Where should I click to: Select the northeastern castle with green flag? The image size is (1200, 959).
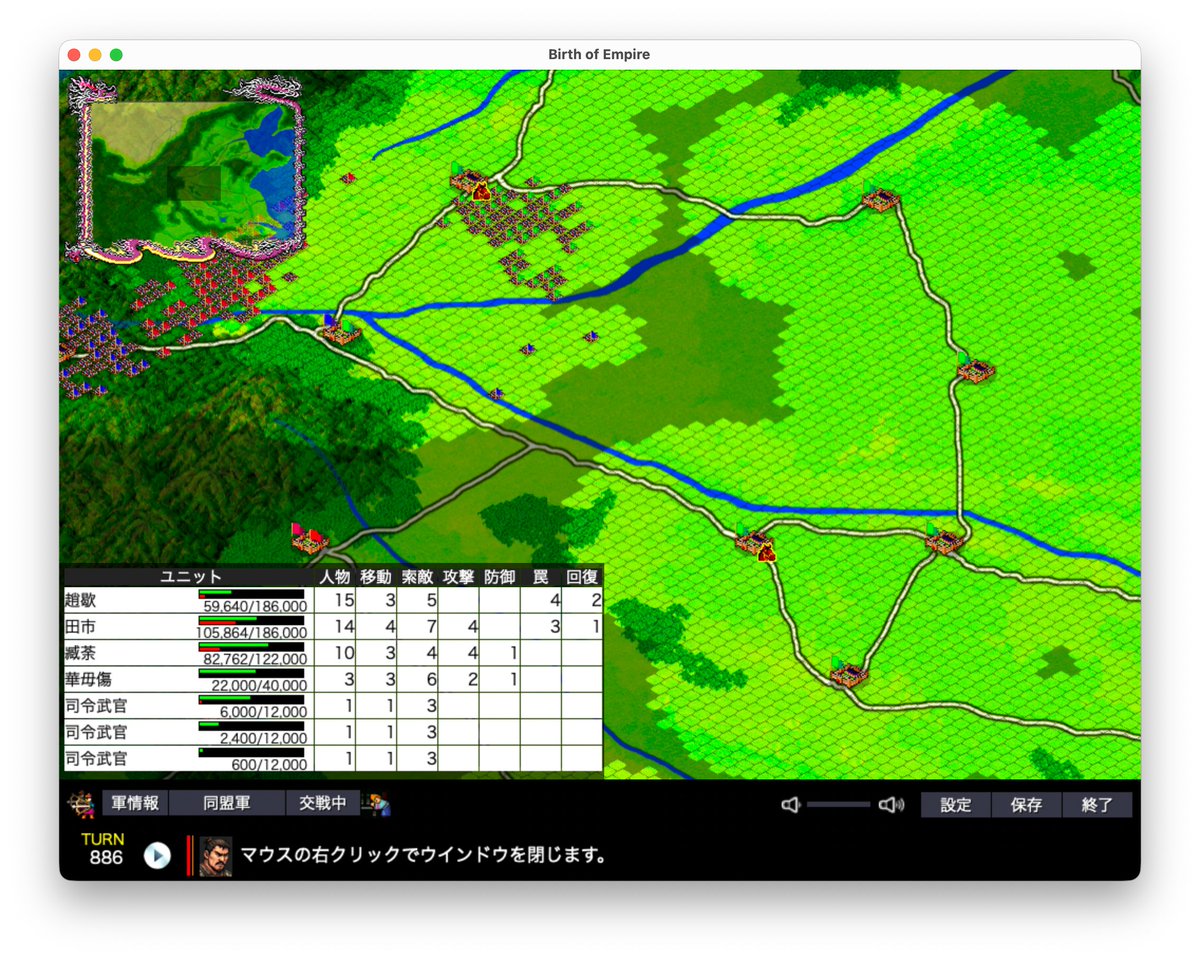click(x=880, y=198)
